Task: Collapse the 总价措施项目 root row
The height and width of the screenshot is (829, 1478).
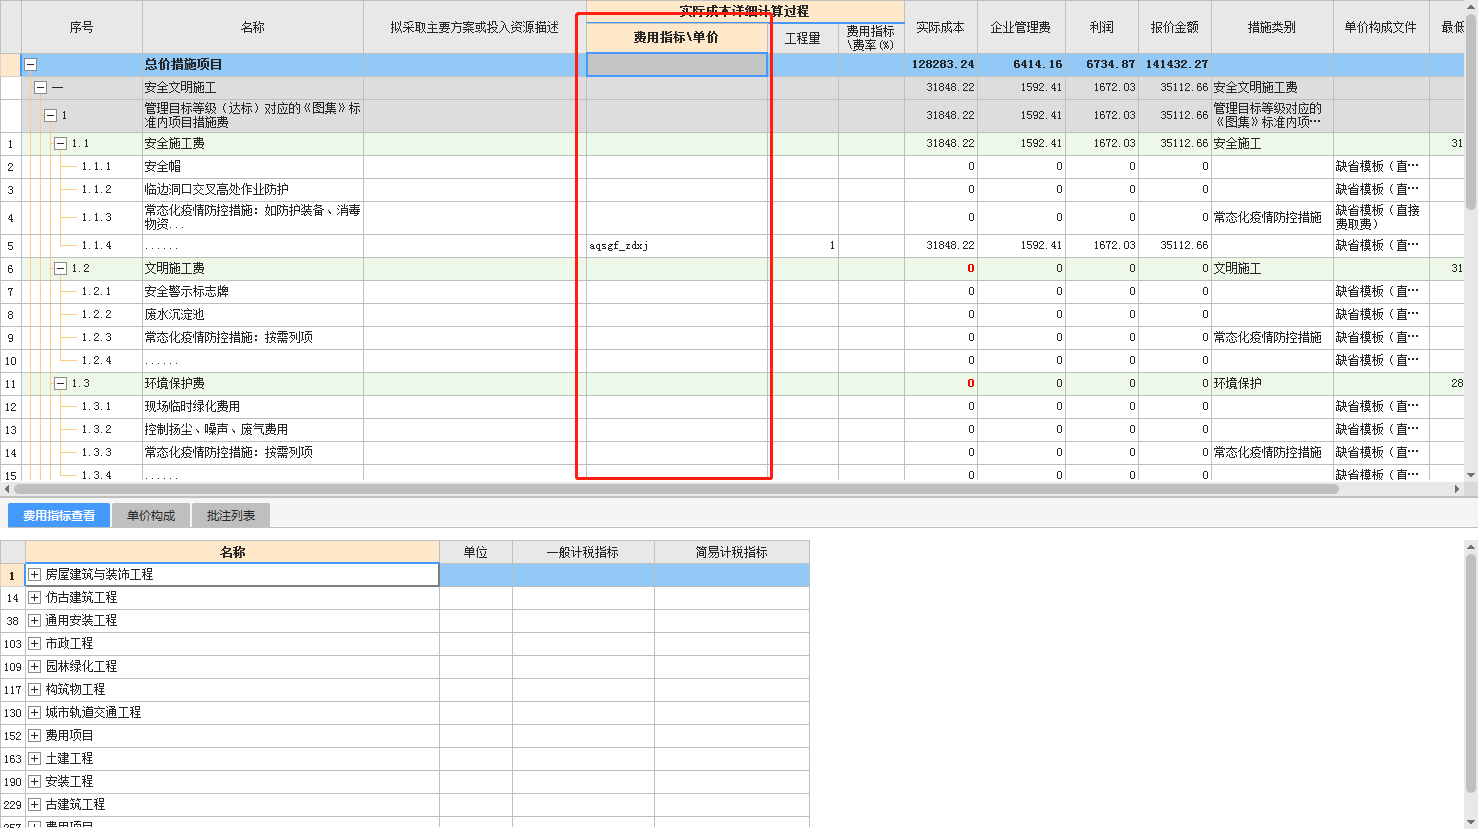Action: [30, 64]
